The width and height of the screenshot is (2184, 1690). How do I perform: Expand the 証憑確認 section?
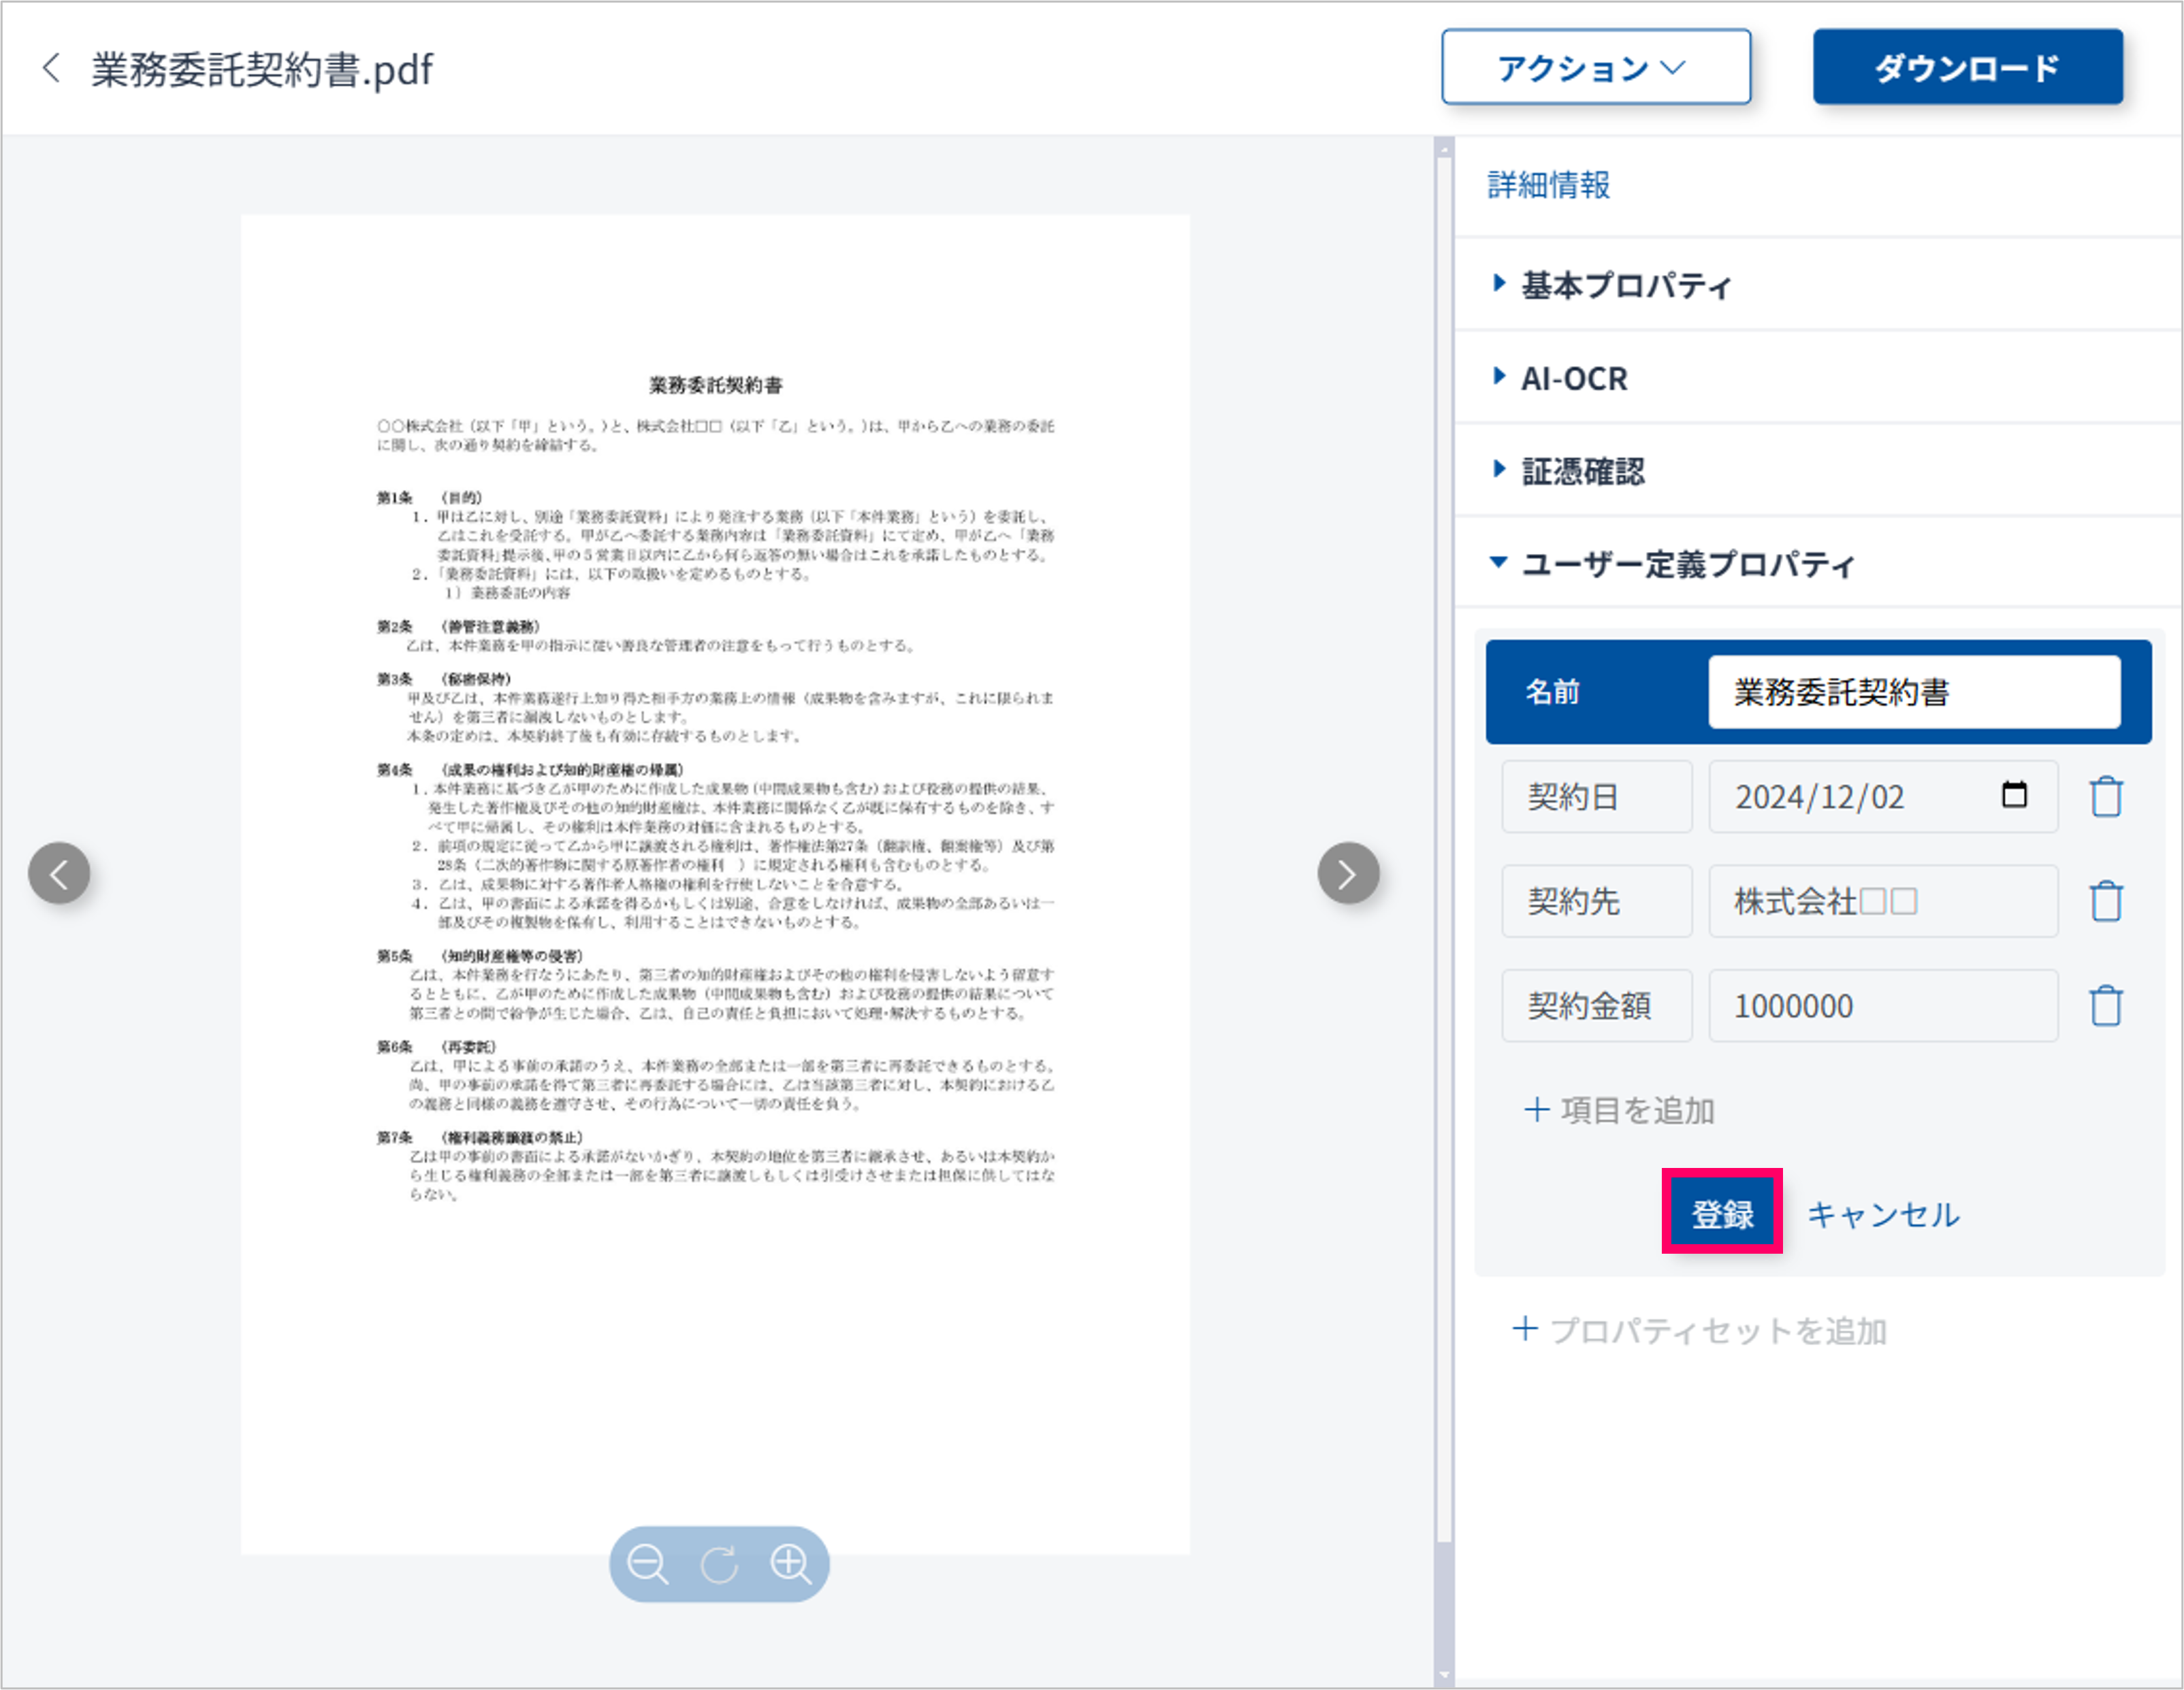click(1582, 471)
